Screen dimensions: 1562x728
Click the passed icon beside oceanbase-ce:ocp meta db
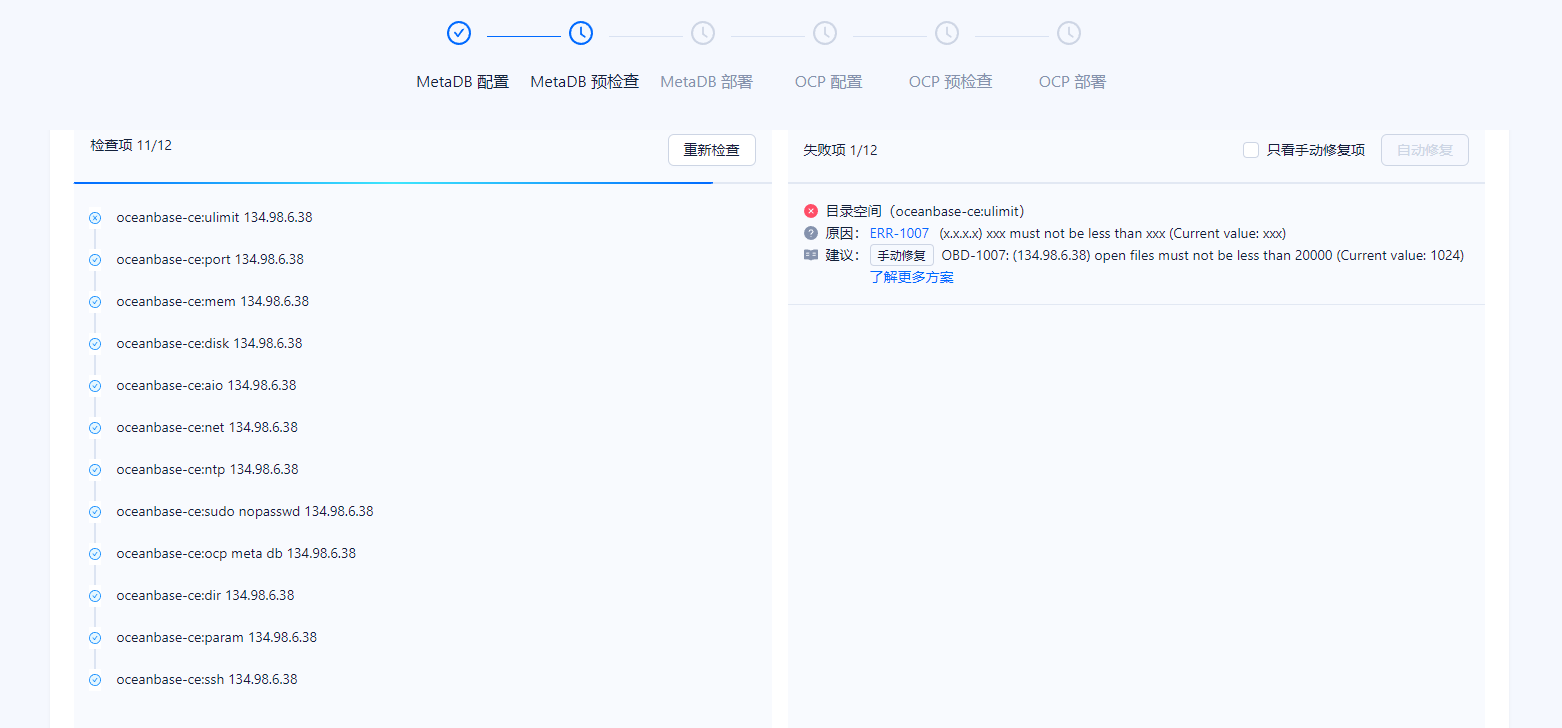coord(95,553)
